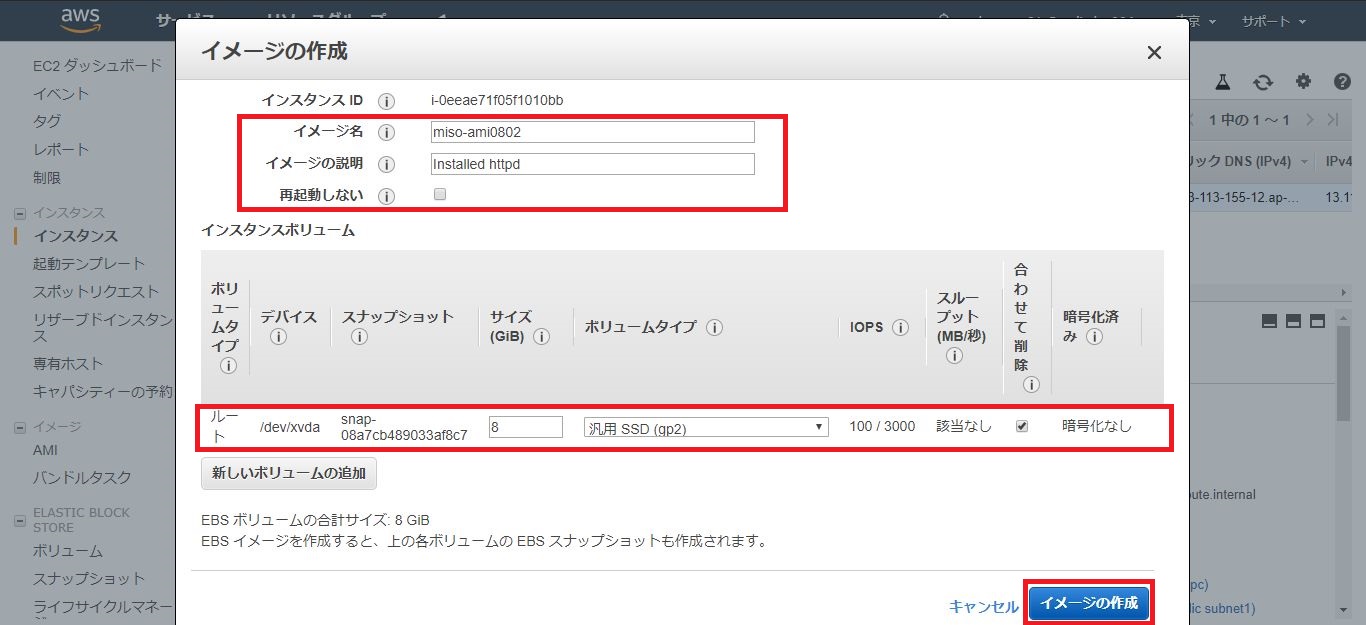Click the info icon beside イメージの説明
The width and height of the screenshot is (1366, 625).
[387, 164]
